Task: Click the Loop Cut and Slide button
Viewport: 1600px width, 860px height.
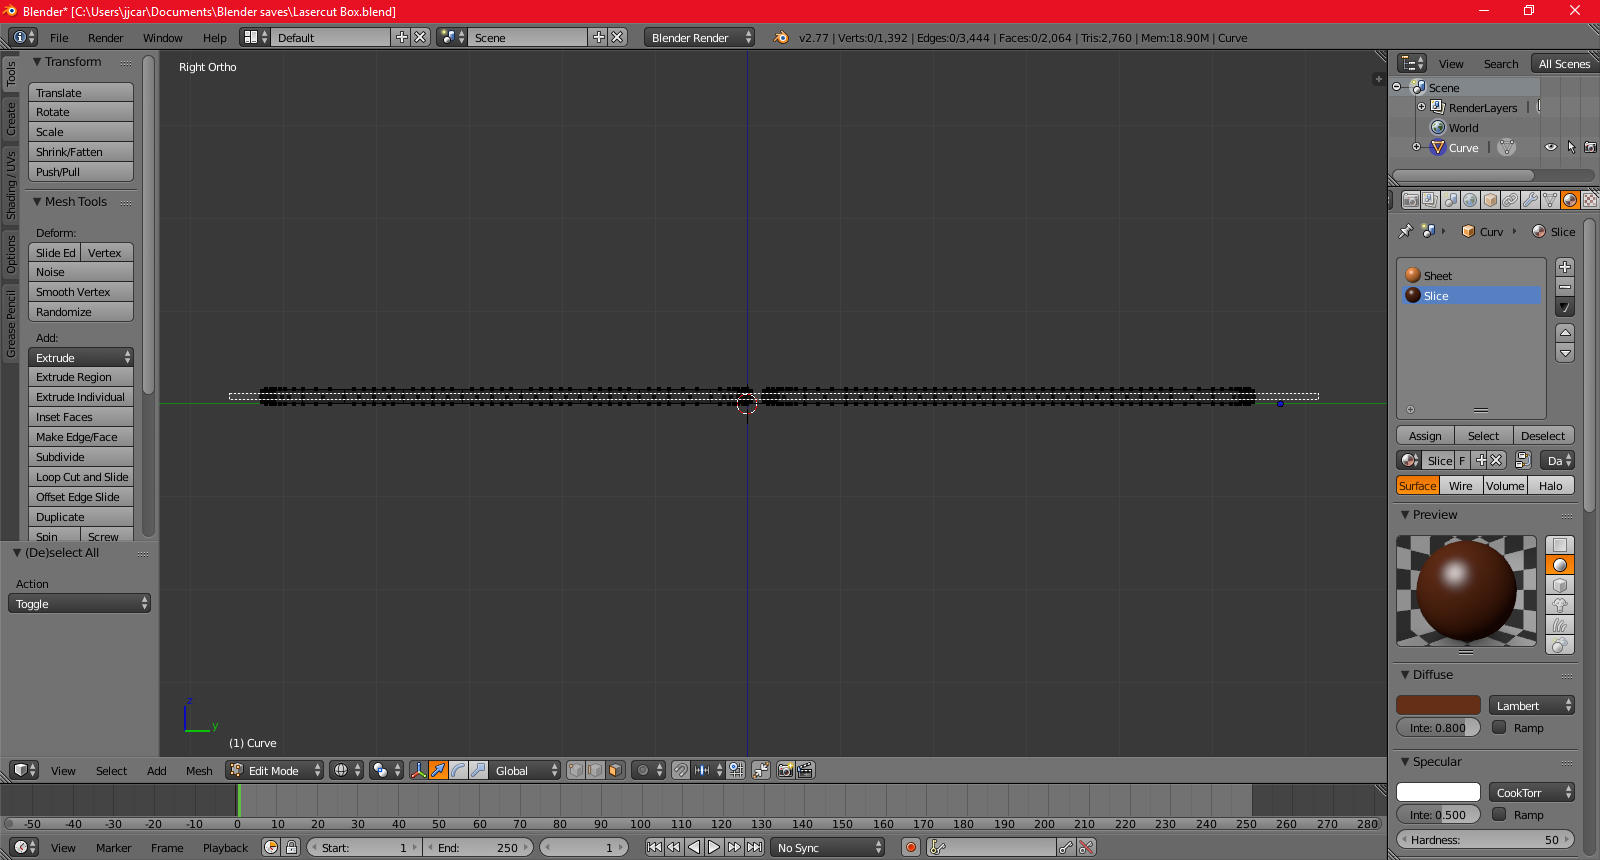Action: 81,476
